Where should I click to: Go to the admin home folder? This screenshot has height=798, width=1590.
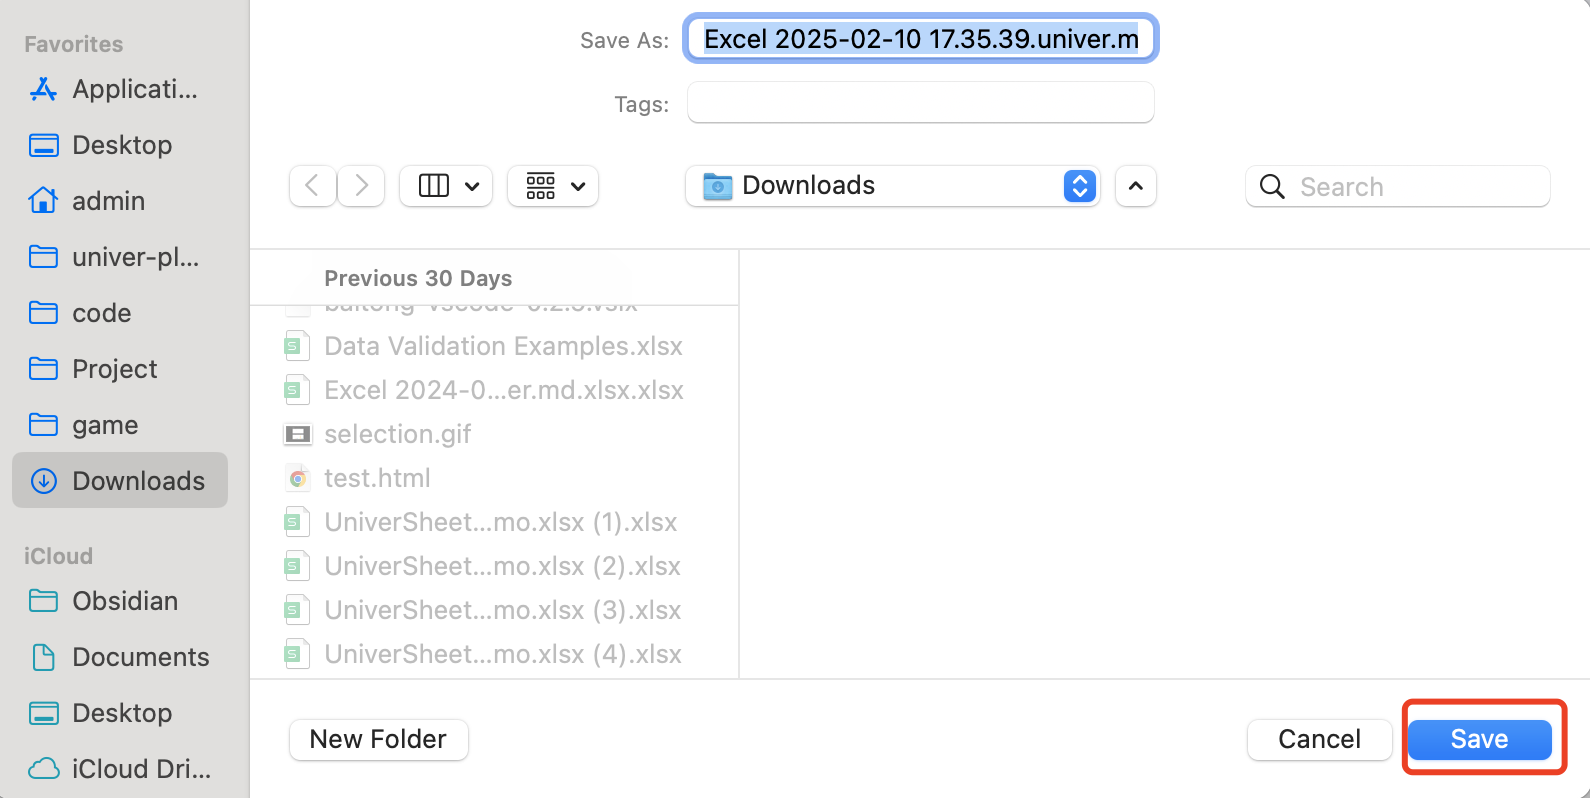tap(108, 201)
